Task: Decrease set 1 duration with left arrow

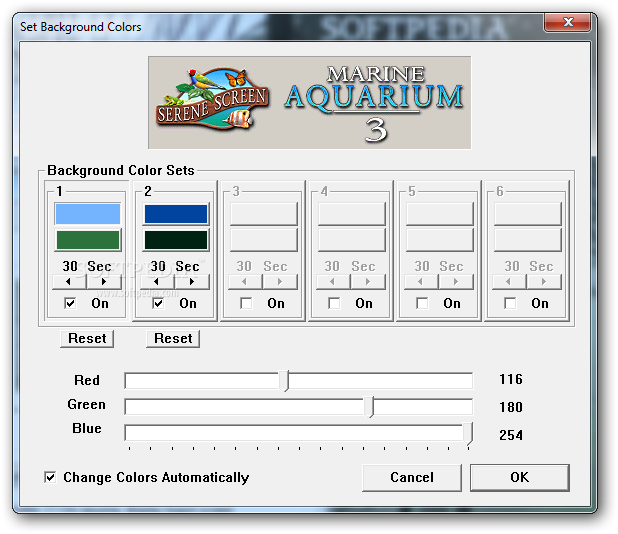Action: (69, 282)
